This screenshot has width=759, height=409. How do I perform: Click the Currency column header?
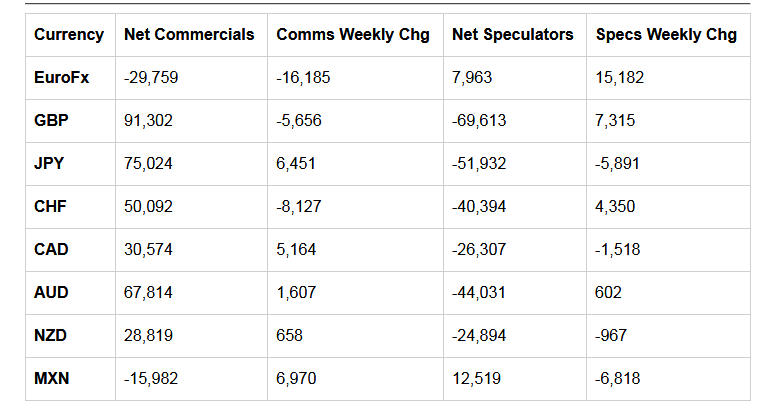click(68, 34)
